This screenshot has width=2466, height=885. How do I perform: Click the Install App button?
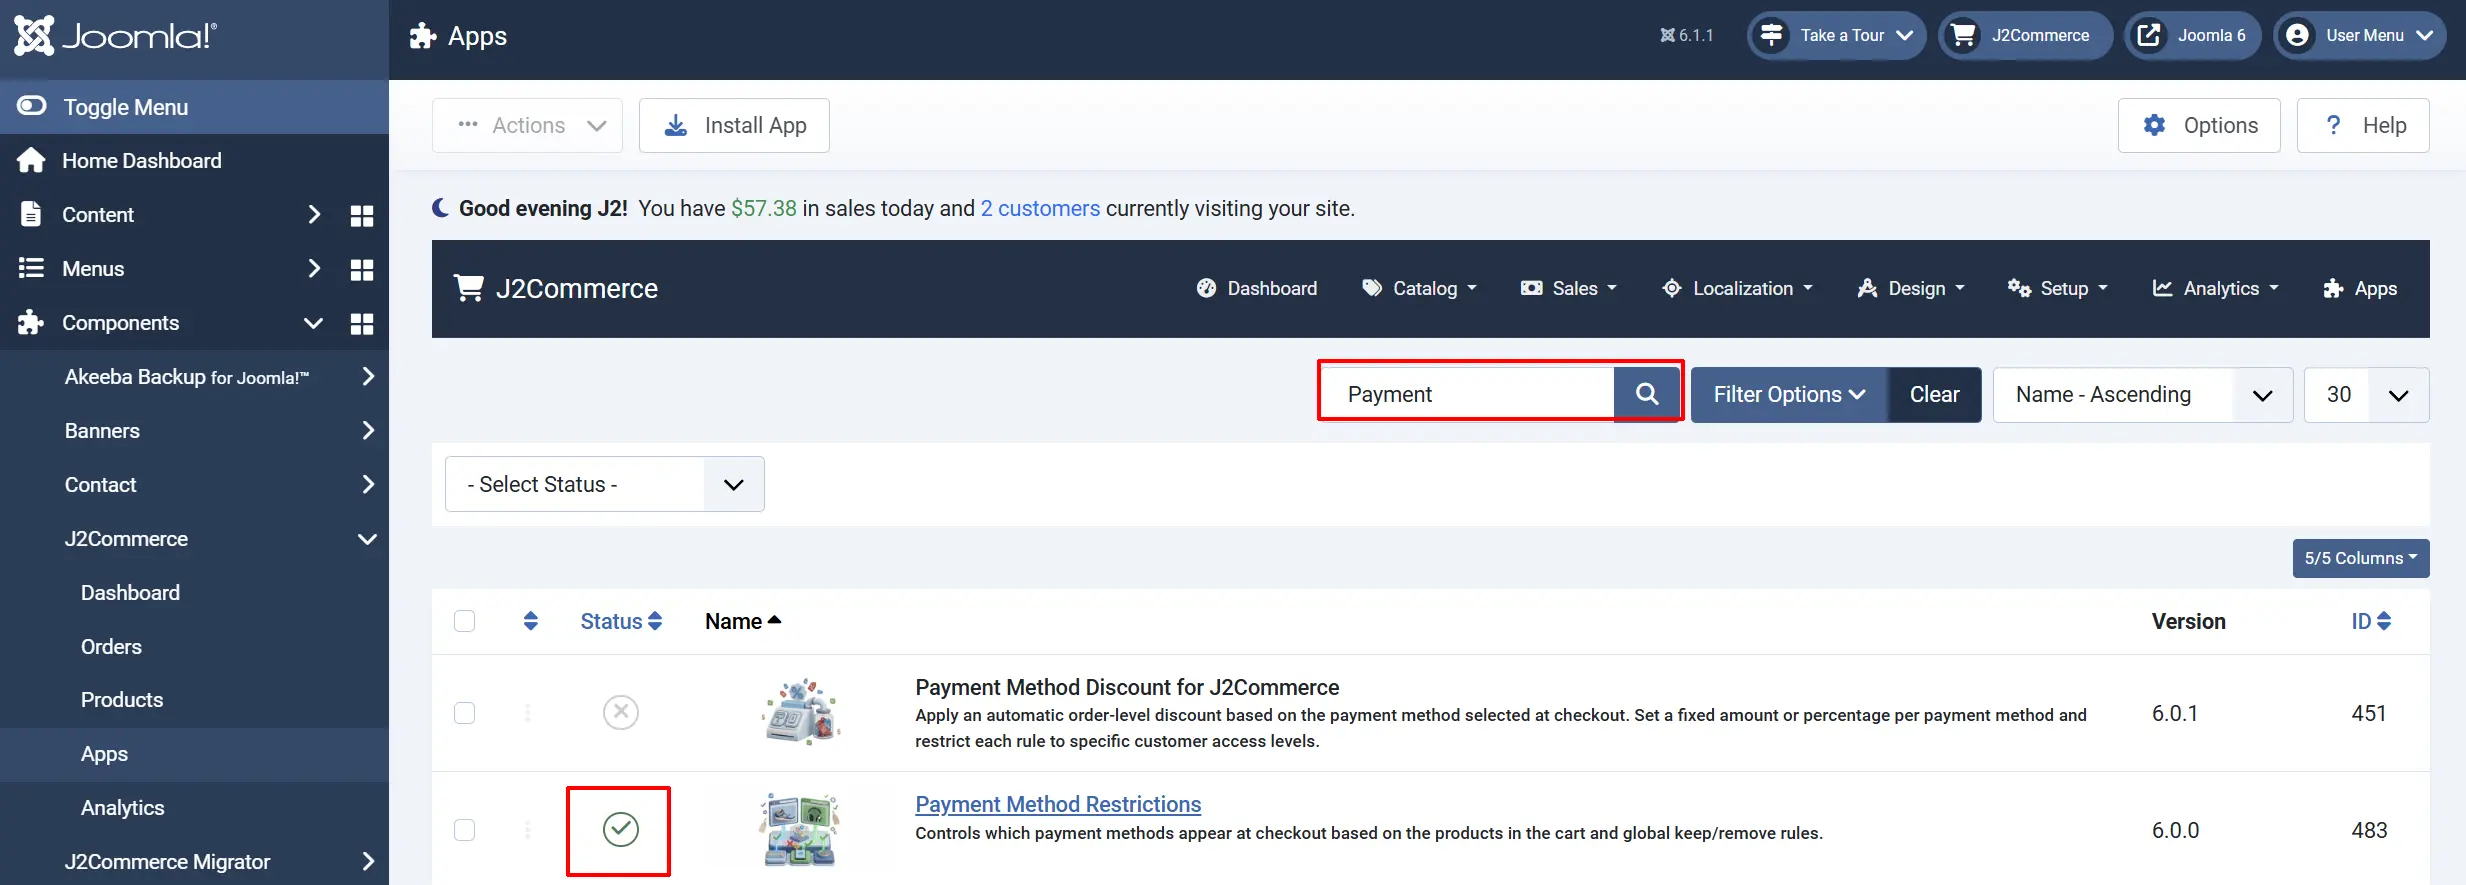[x=734, y=125]
